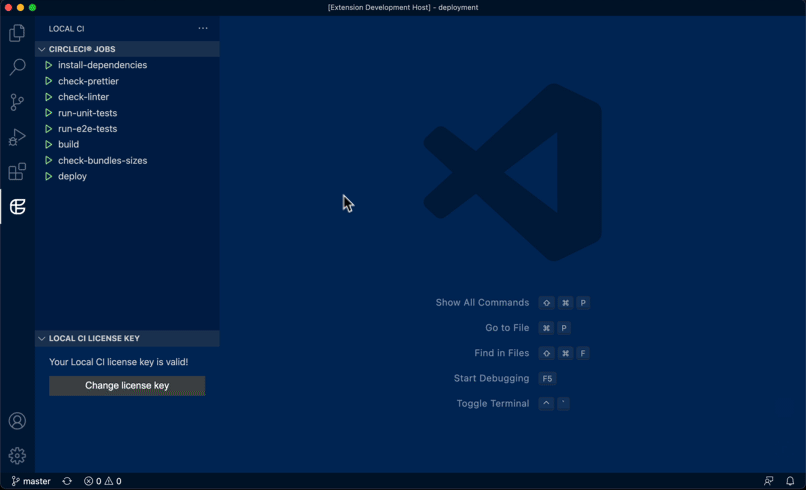
Task: Run the check-prettier job play icon
Action: click(48, 81)
